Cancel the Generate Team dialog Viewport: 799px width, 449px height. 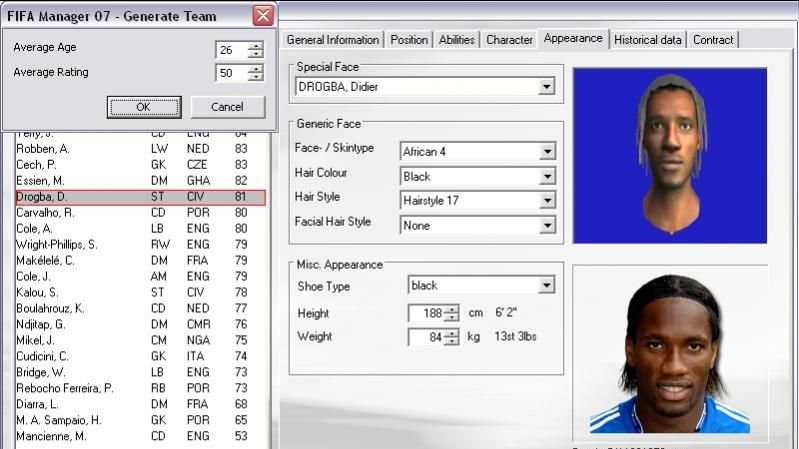pyautogui.click(x=227, y=107)
